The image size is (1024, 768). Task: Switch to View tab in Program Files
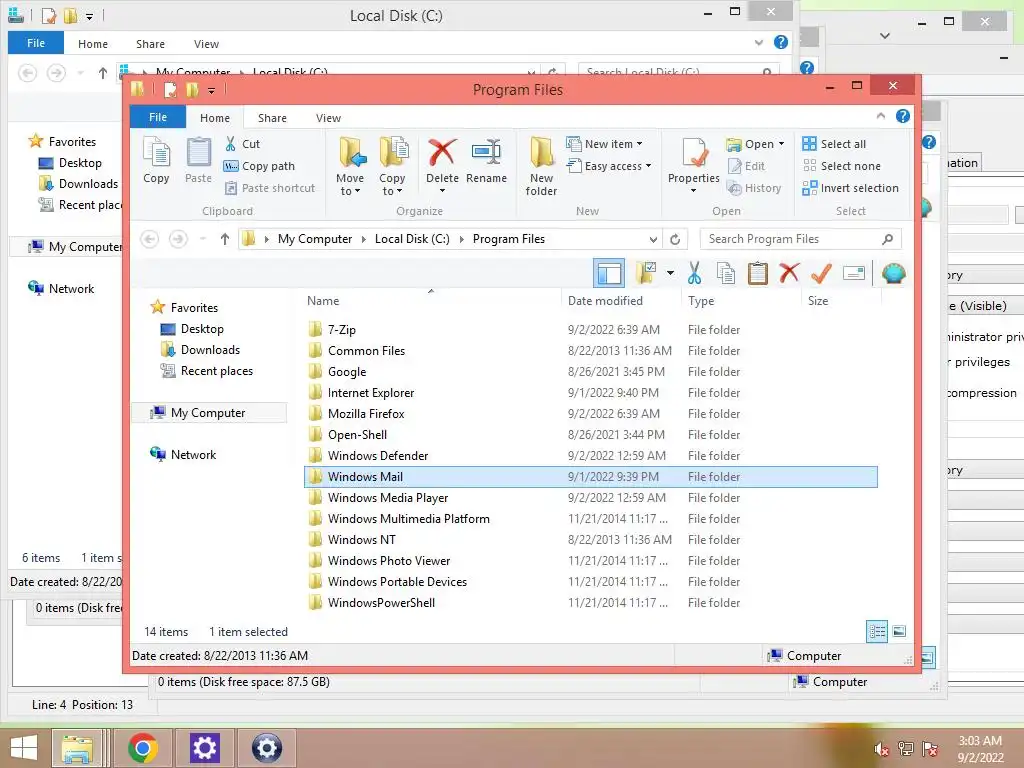pyautogui.click(x=328, y=118)
